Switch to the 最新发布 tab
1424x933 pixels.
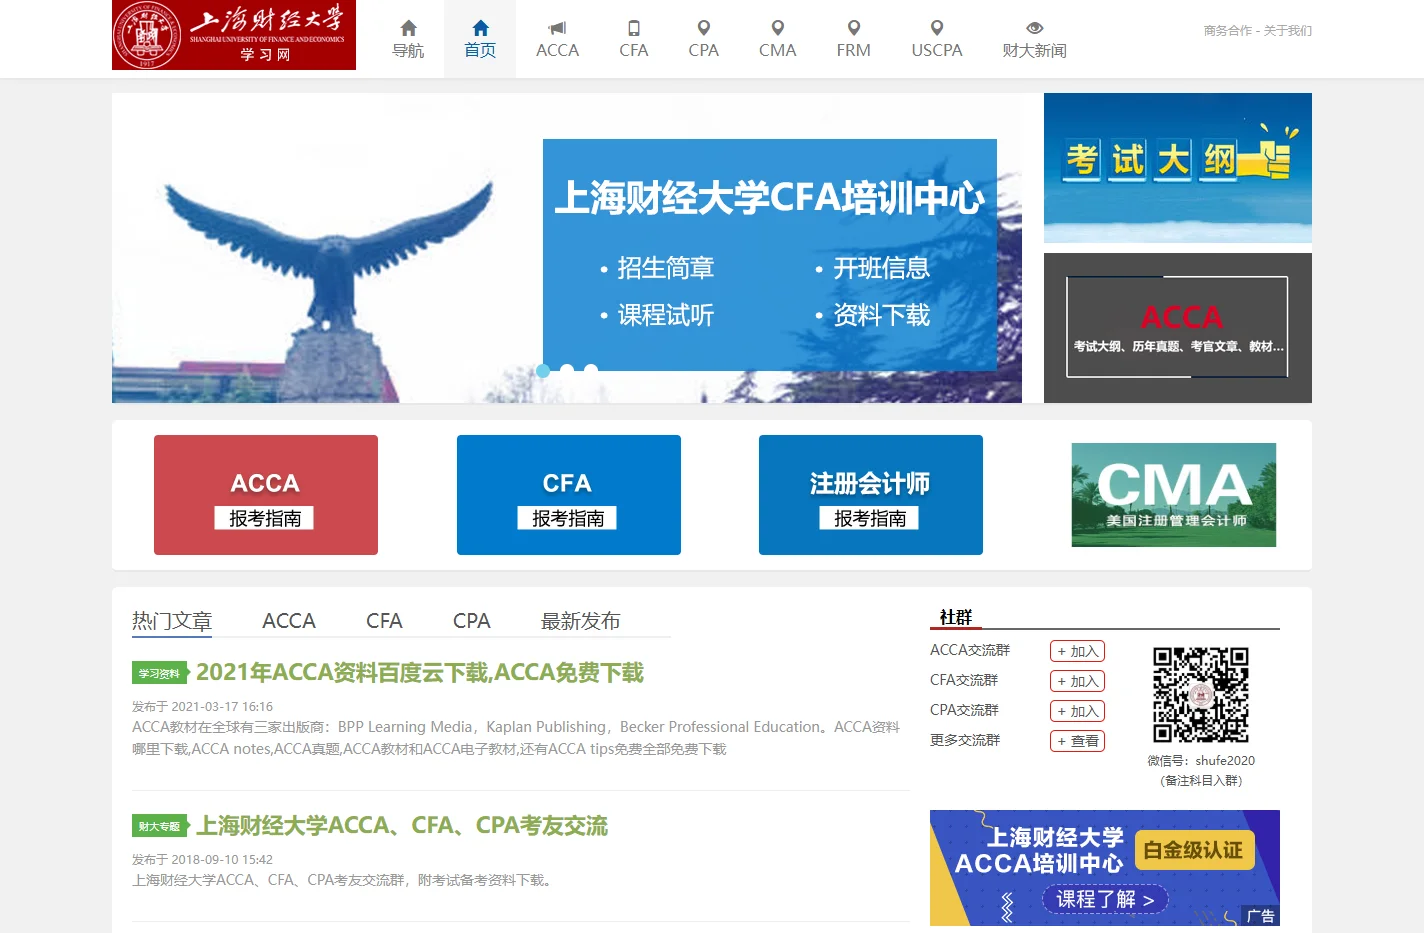point(581,621)
